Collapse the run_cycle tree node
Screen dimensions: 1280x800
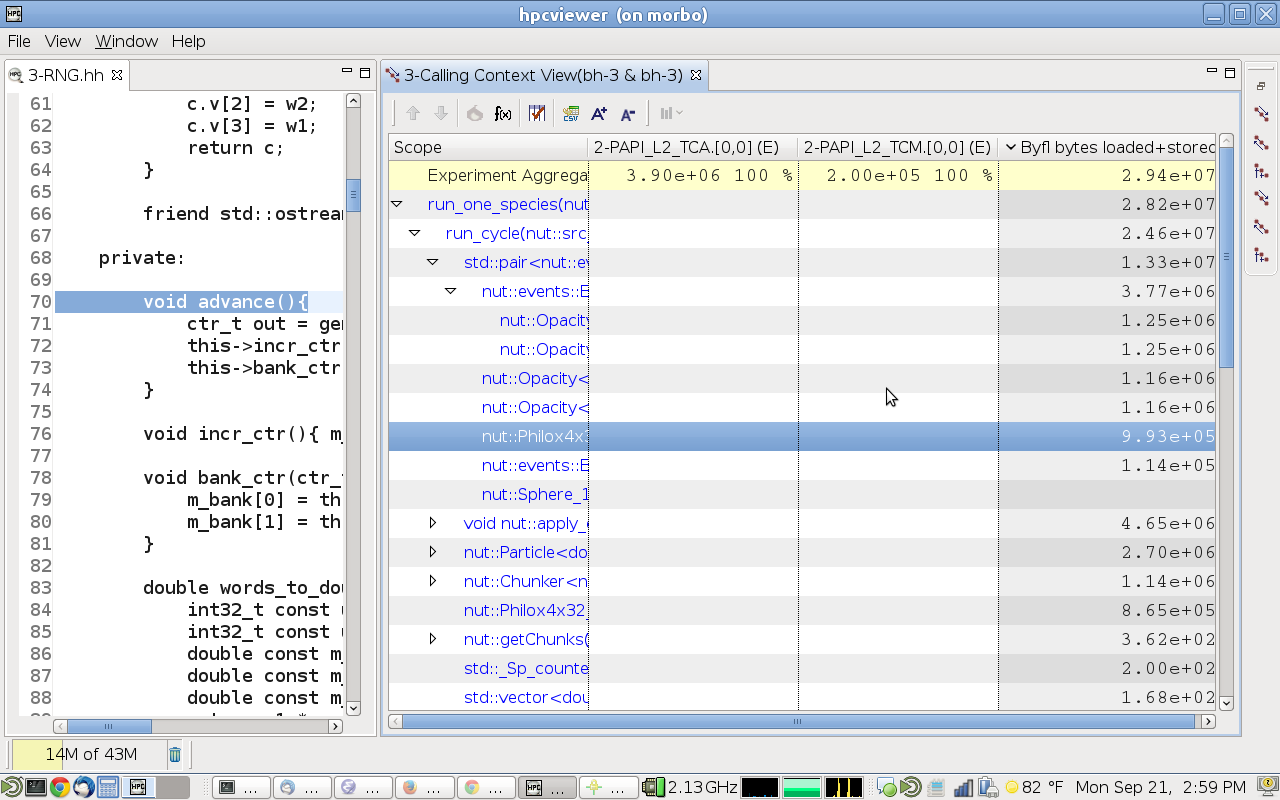click(x=414, y=233)
